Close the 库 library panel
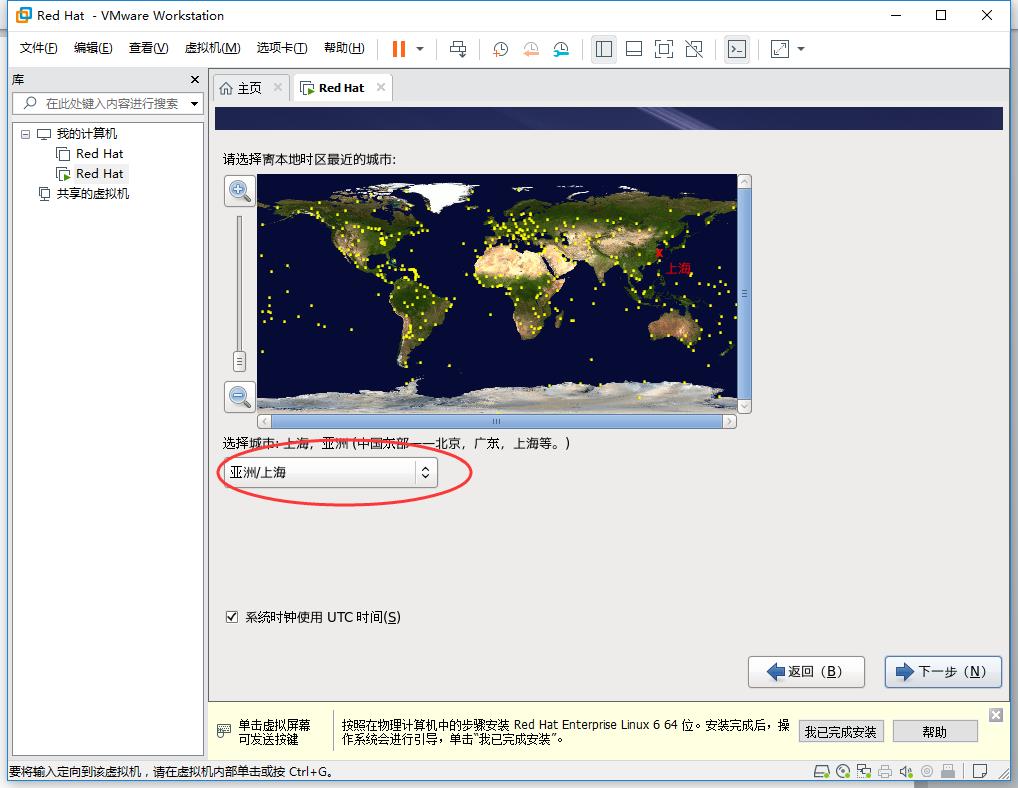 195,79
